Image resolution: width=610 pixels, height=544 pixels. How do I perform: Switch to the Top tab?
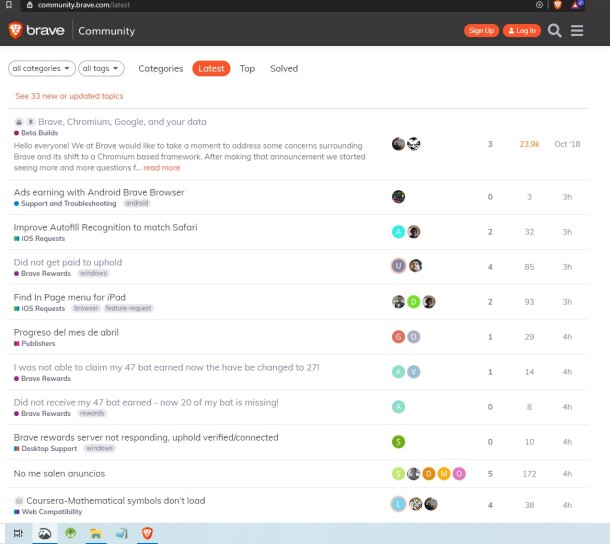click(x=247, y=68)
